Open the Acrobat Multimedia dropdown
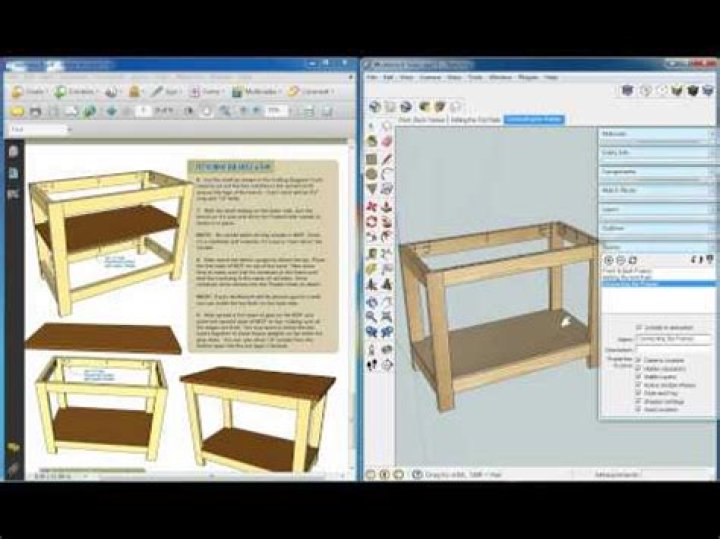Viewport: 720px width, 539px height. [x=258, y=91]
